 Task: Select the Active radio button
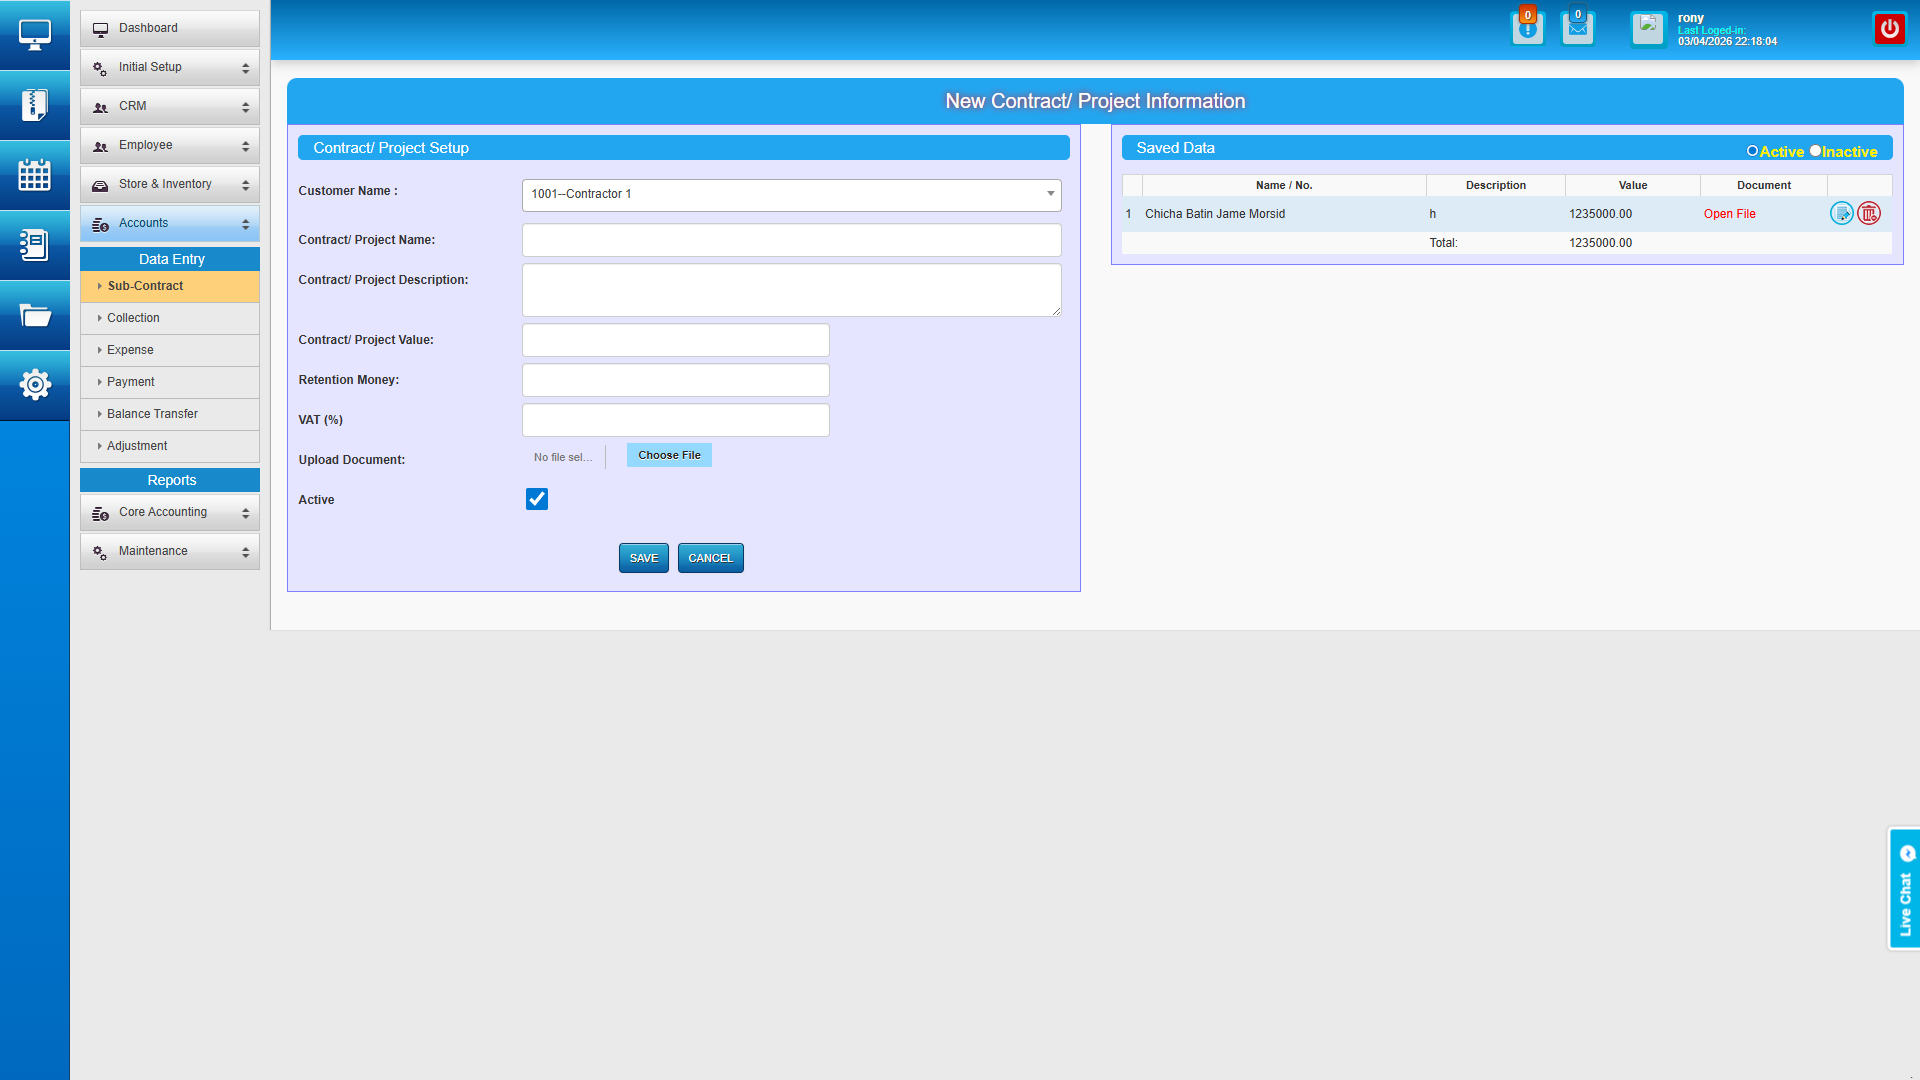point(1752,151)
